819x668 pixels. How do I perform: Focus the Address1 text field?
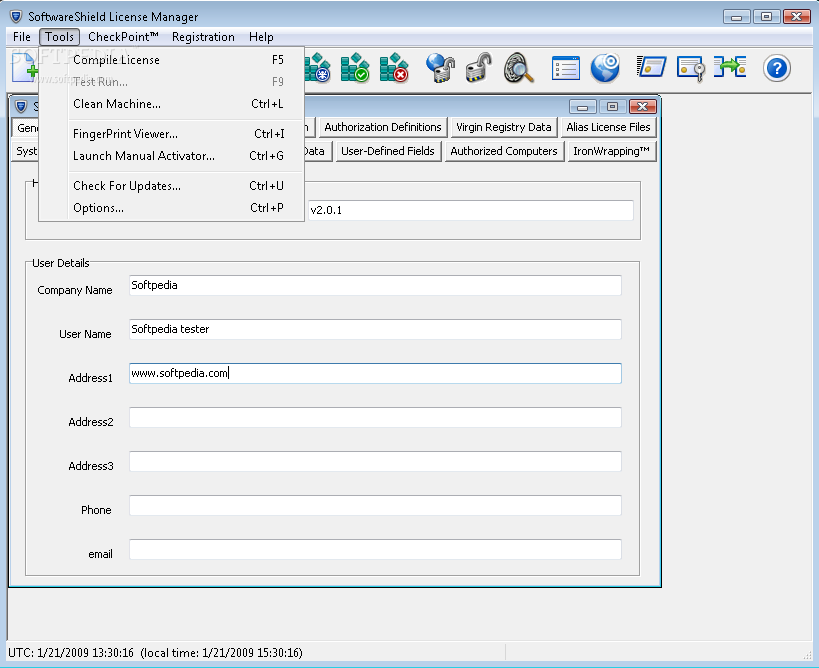375,373
